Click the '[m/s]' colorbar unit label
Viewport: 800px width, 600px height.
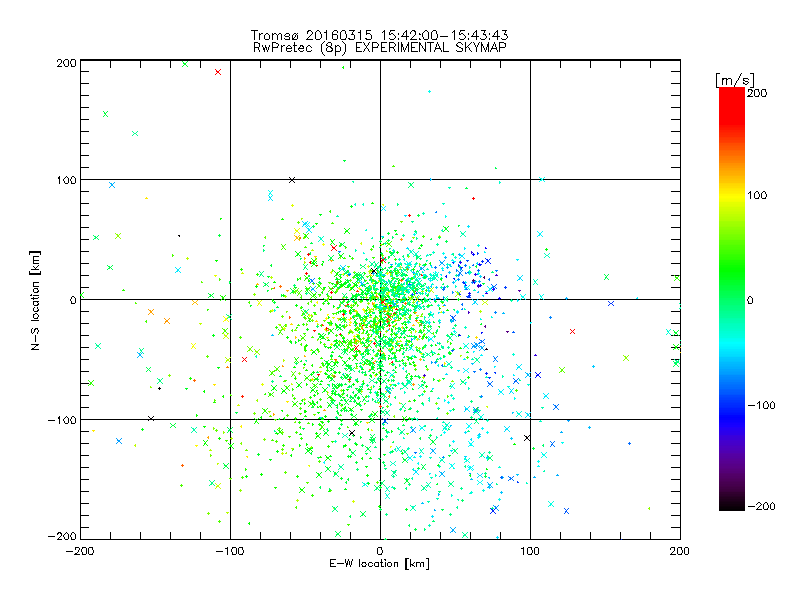734,80
